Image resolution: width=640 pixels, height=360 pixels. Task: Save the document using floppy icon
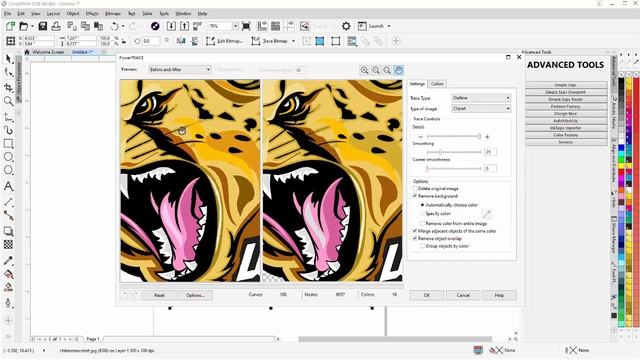tap(42, 26)
